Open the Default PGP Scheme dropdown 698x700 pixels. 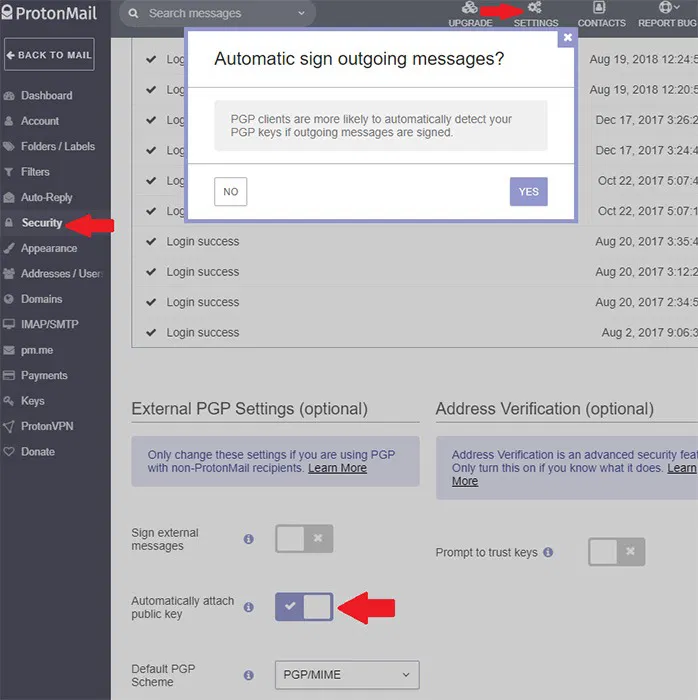point(346,675)
